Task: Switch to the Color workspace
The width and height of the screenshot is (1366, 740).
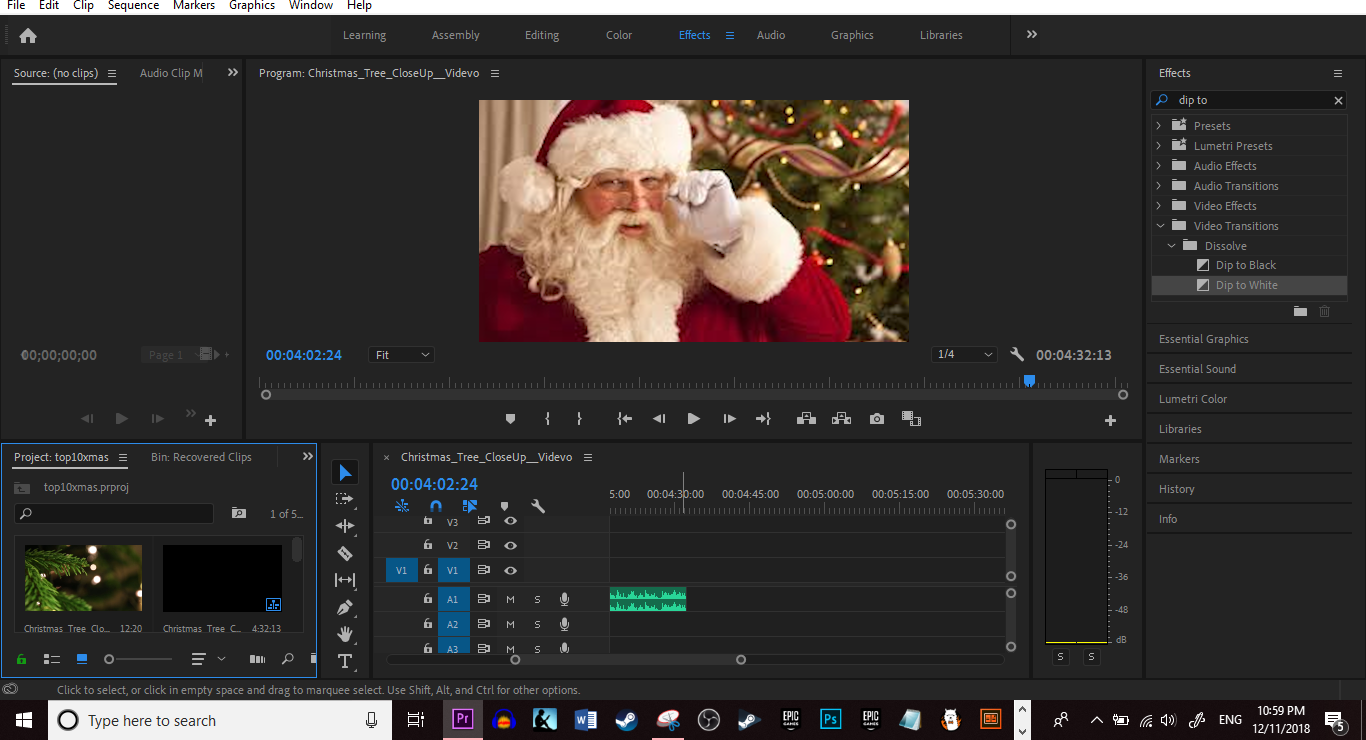Action: coord(619,35)
